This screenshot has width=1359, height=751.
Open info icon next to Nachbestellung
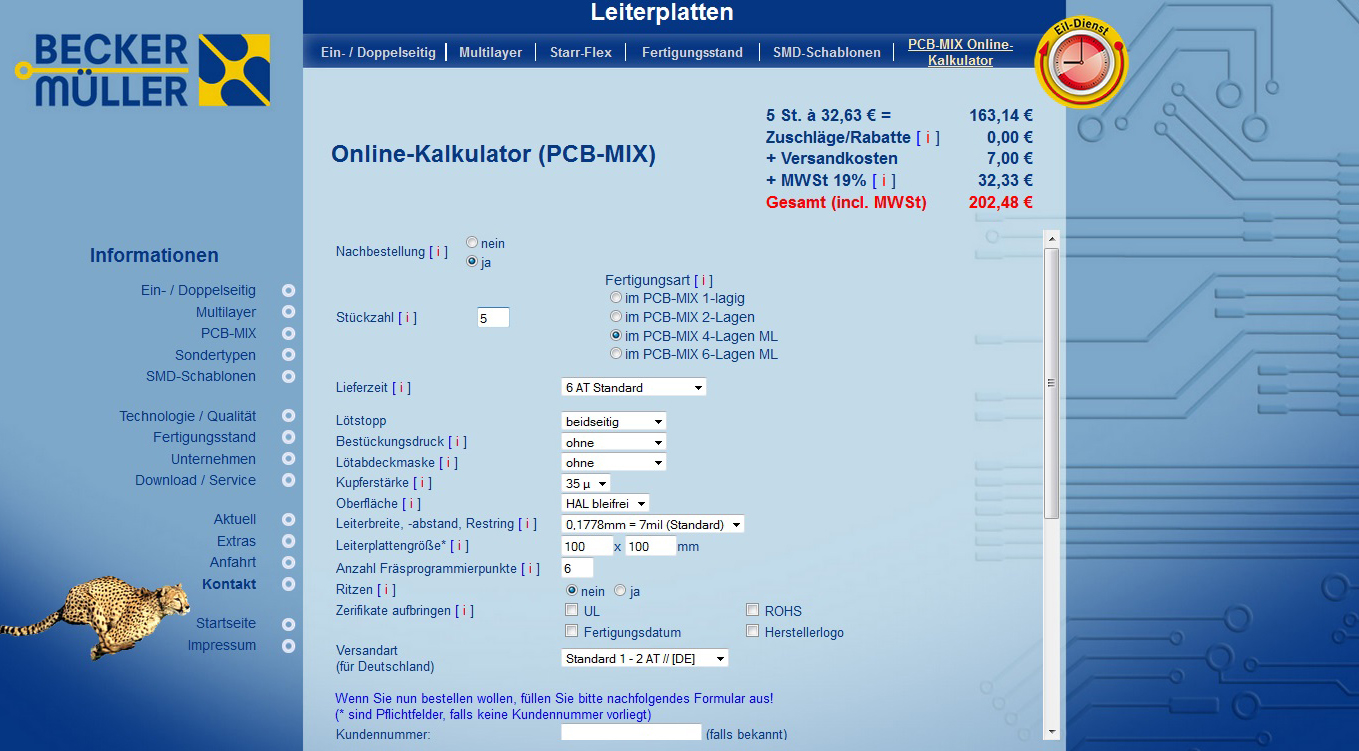tap(438, 252)
